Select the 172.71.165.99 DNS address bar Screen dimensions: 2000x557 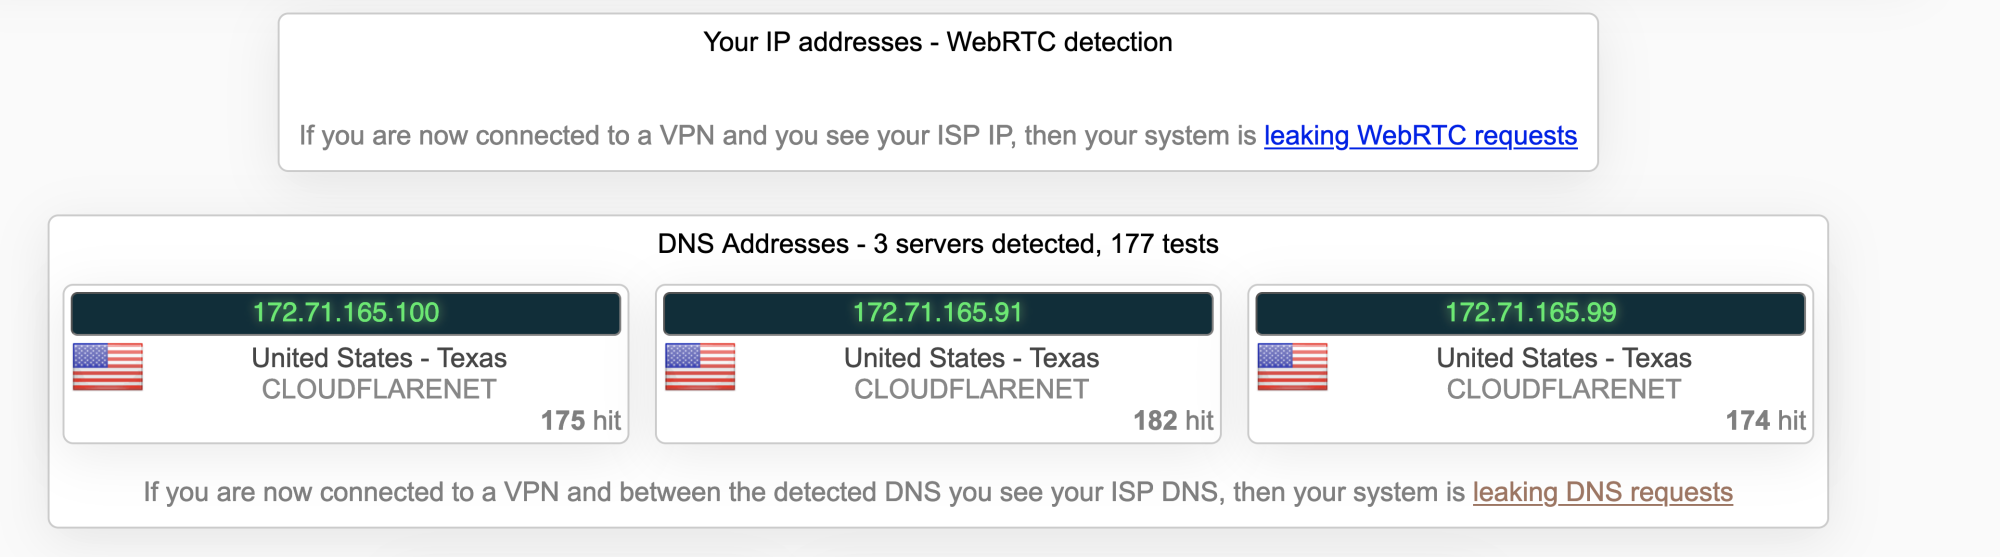[x=1530, y=313]
